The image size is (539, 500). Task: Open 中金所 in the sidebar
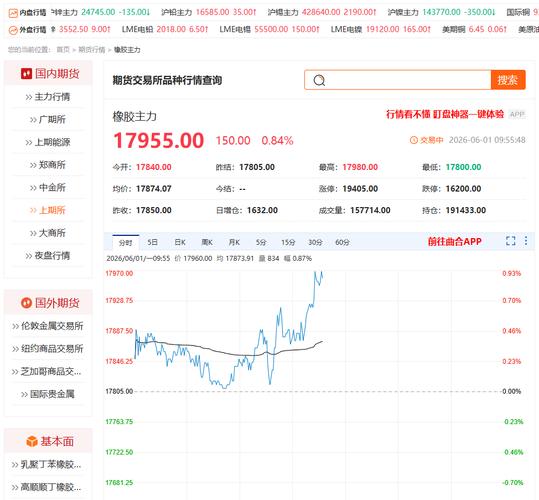pos(48,188)
